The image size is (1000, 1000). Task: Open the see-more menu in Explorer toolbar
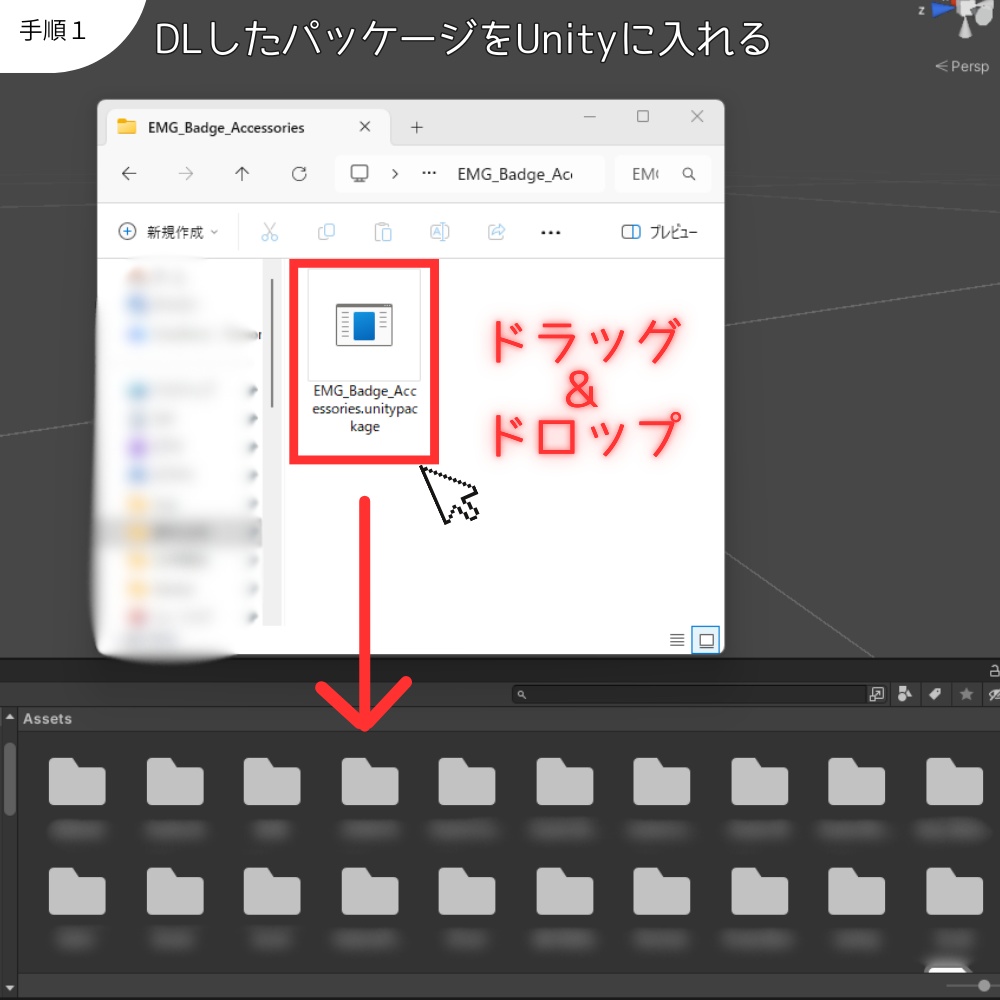click(550, 231)
